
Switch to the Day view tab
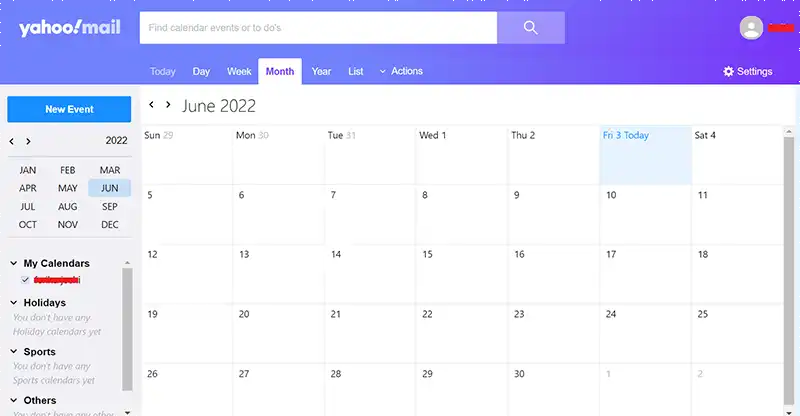201,71
